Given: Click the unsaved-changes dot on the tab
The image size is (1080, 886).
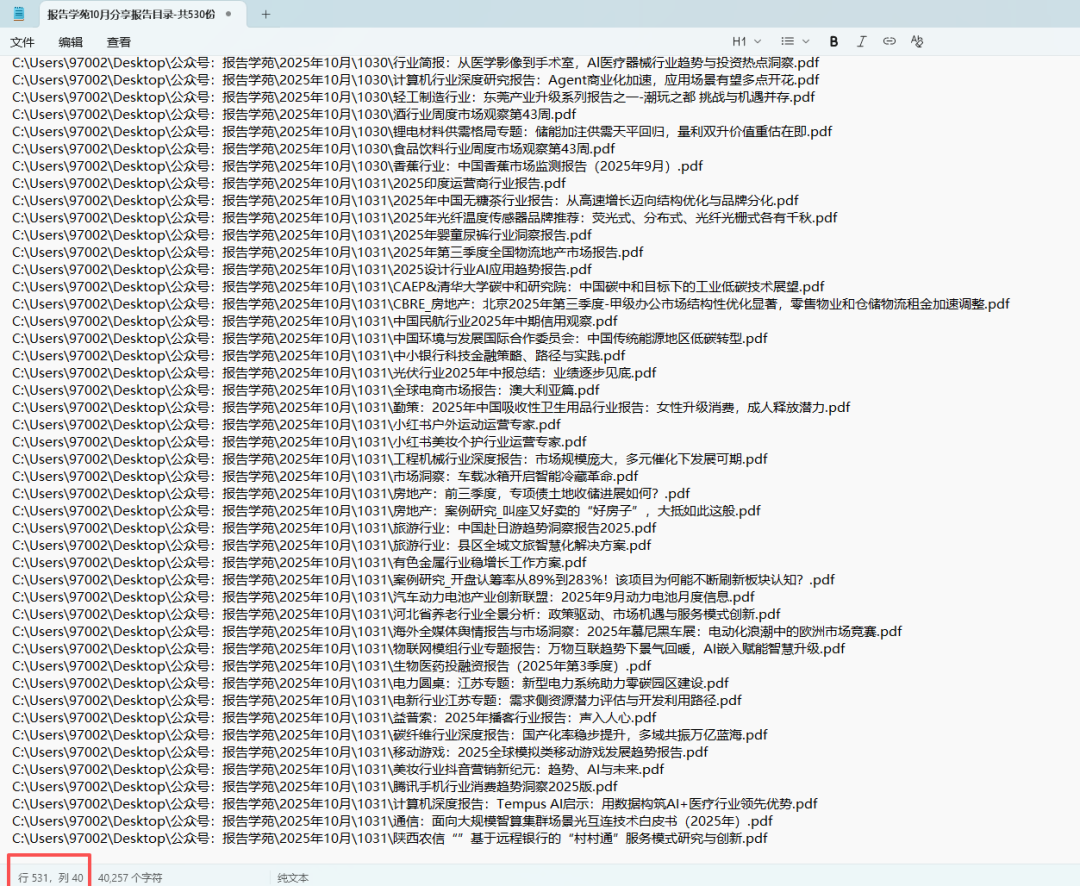Looking at the screenshot, I should click(228, 14).
